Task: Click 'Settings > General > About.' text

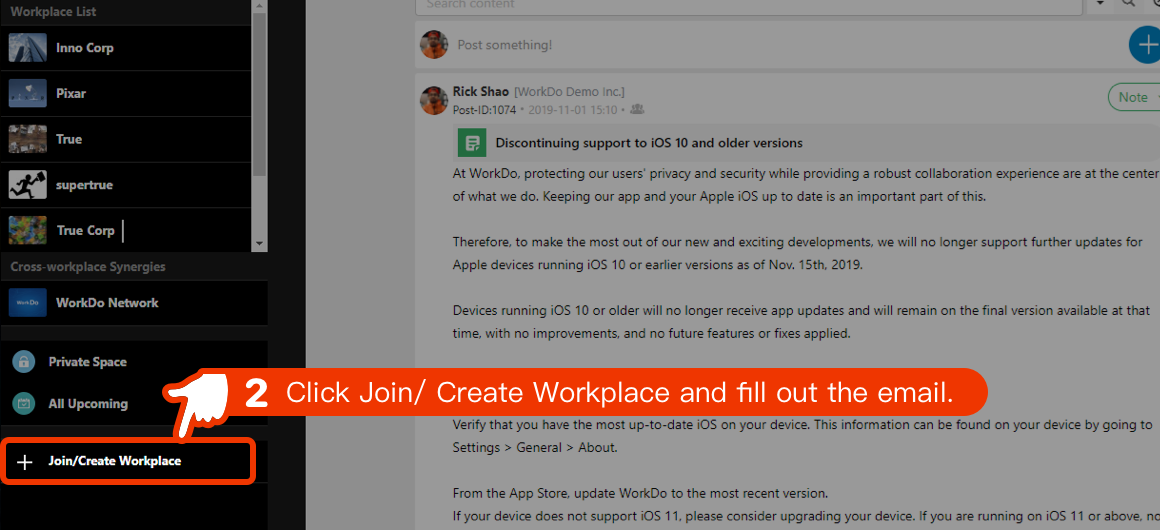Action: (x=535, y=448)
